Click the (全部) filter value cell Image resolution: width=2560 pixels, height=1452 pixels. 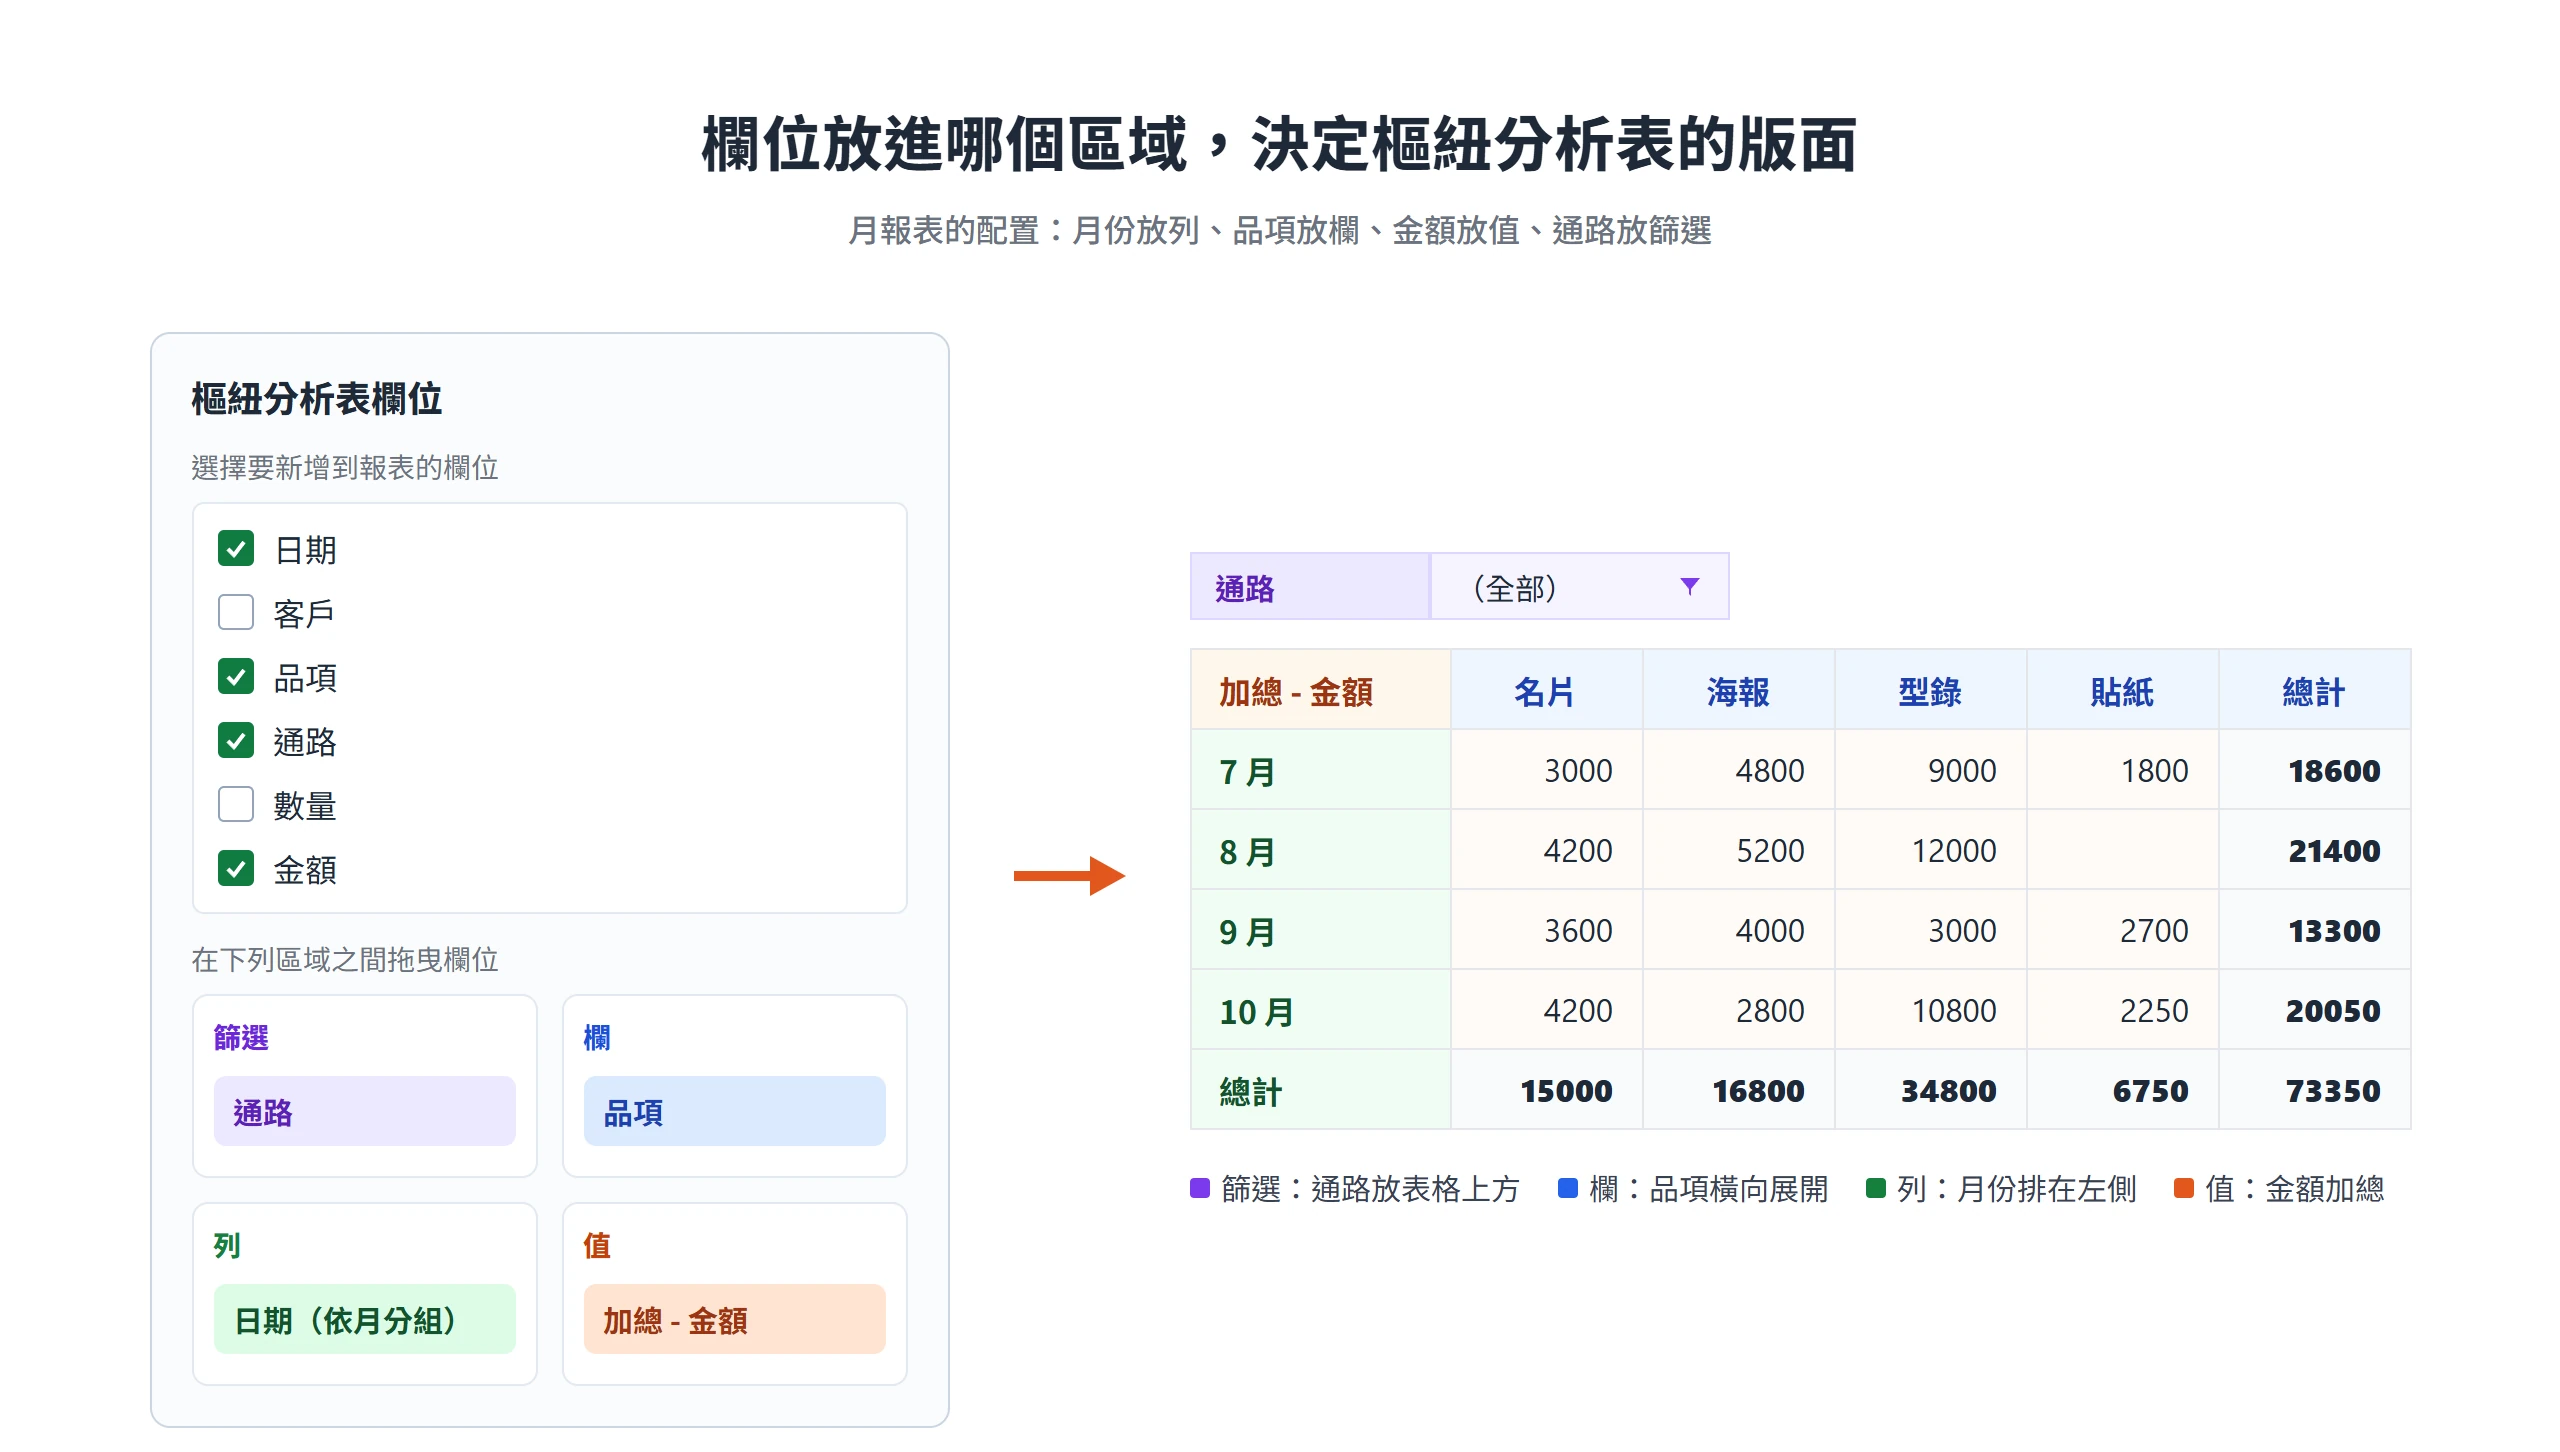[x=1579, y=587]
